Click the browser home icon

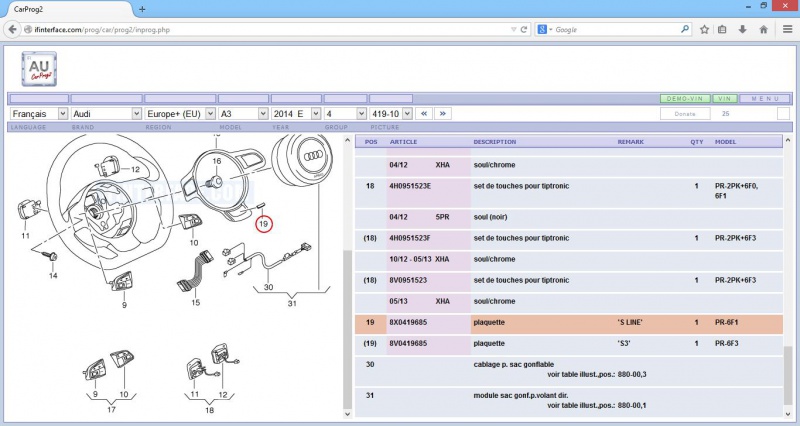pos(762,30)
